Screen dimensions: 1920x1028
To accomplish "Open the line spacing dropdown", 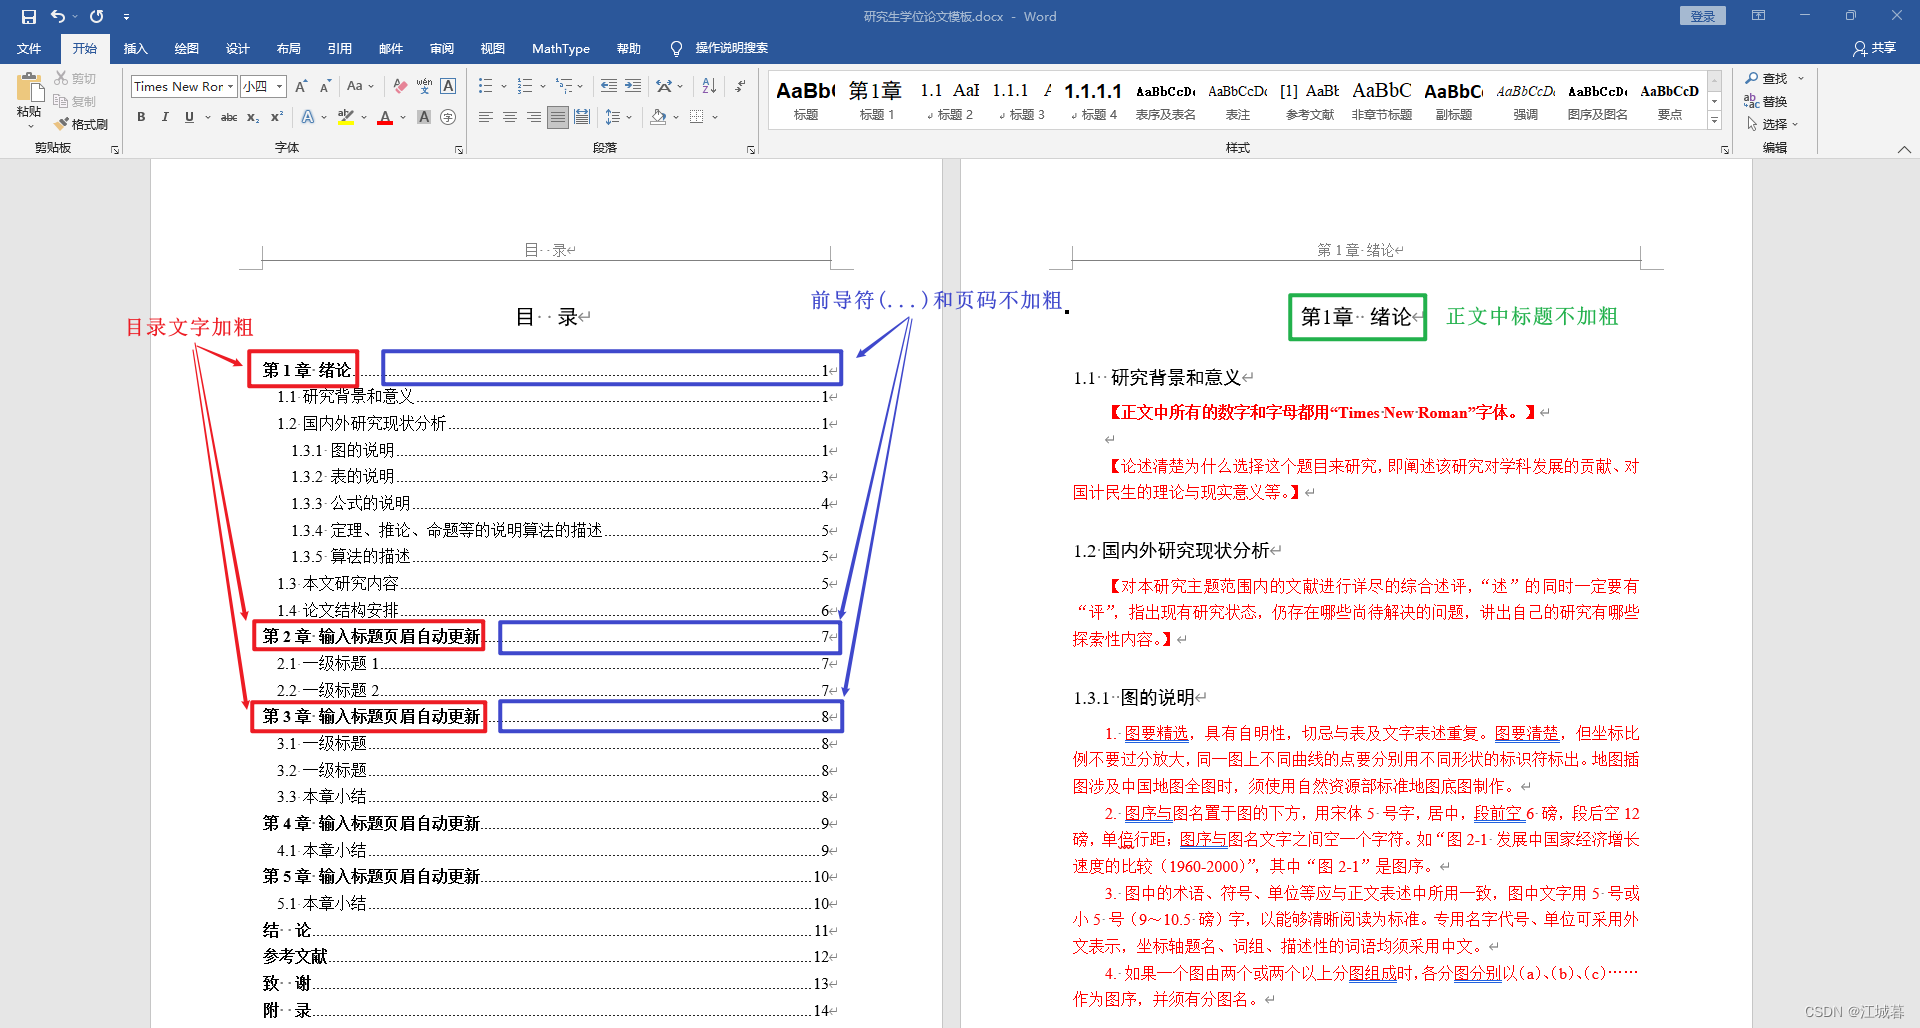I will point(619,117).
